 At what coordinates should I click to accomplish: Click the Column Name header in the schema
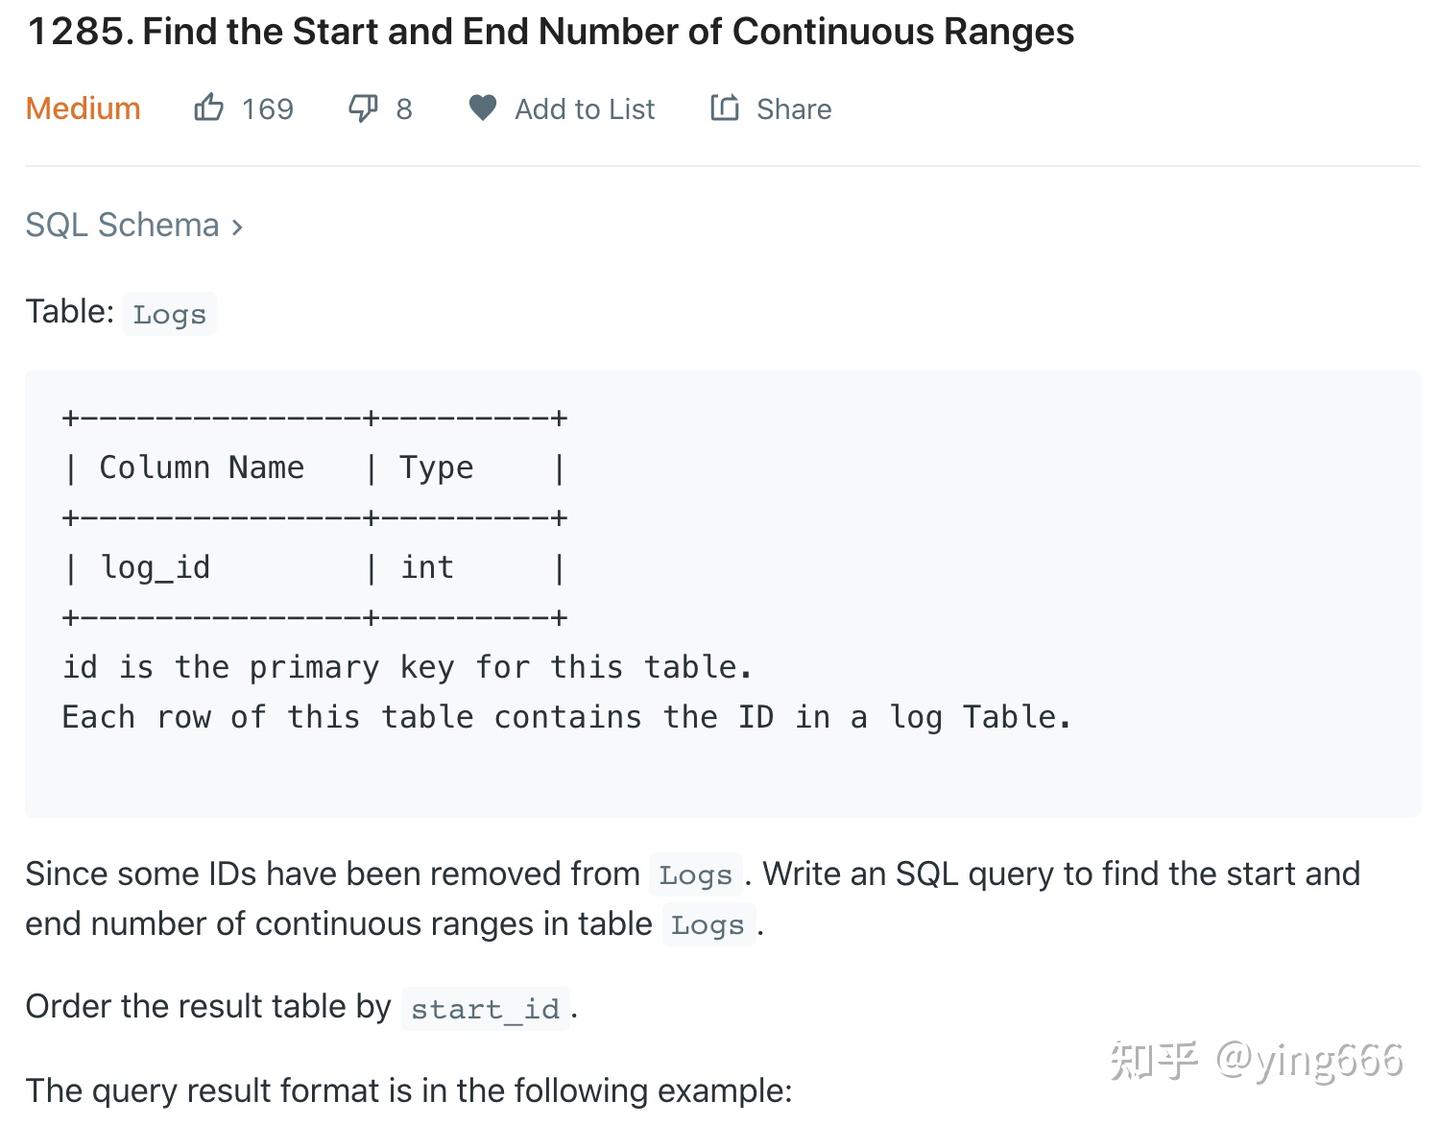(x=201, y=467)
